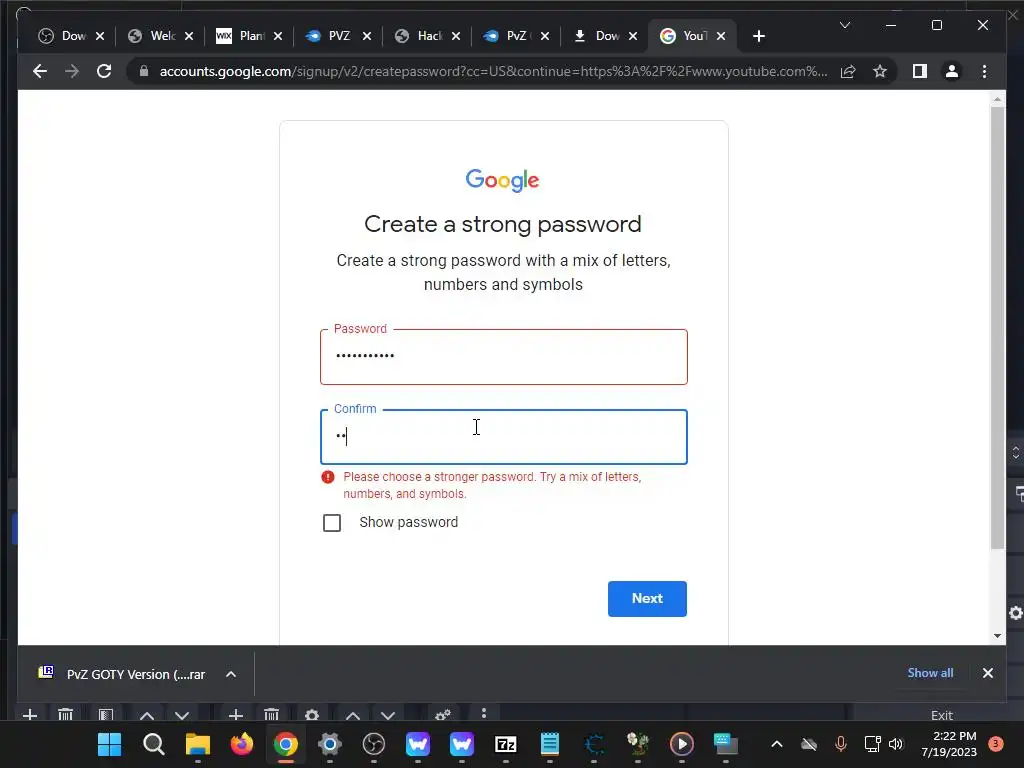Go back to the previous page
Viewport: 1024px width, 768px height.
click(40, 71)
